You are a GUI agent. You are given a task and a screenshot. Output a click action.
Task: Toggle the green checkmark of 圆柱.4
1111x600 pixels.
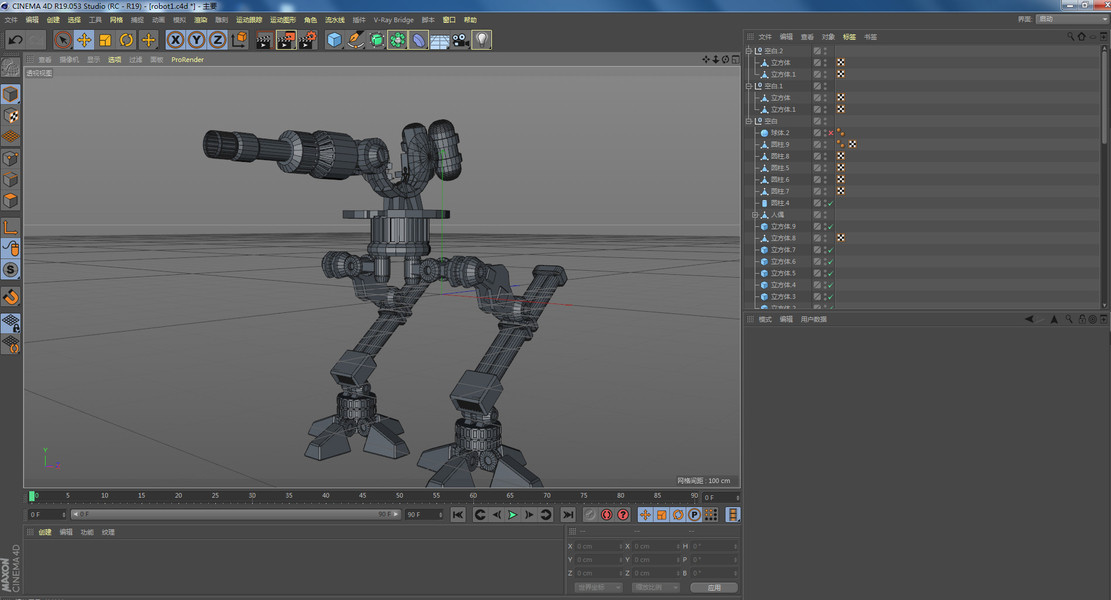(x=831, y=203)
